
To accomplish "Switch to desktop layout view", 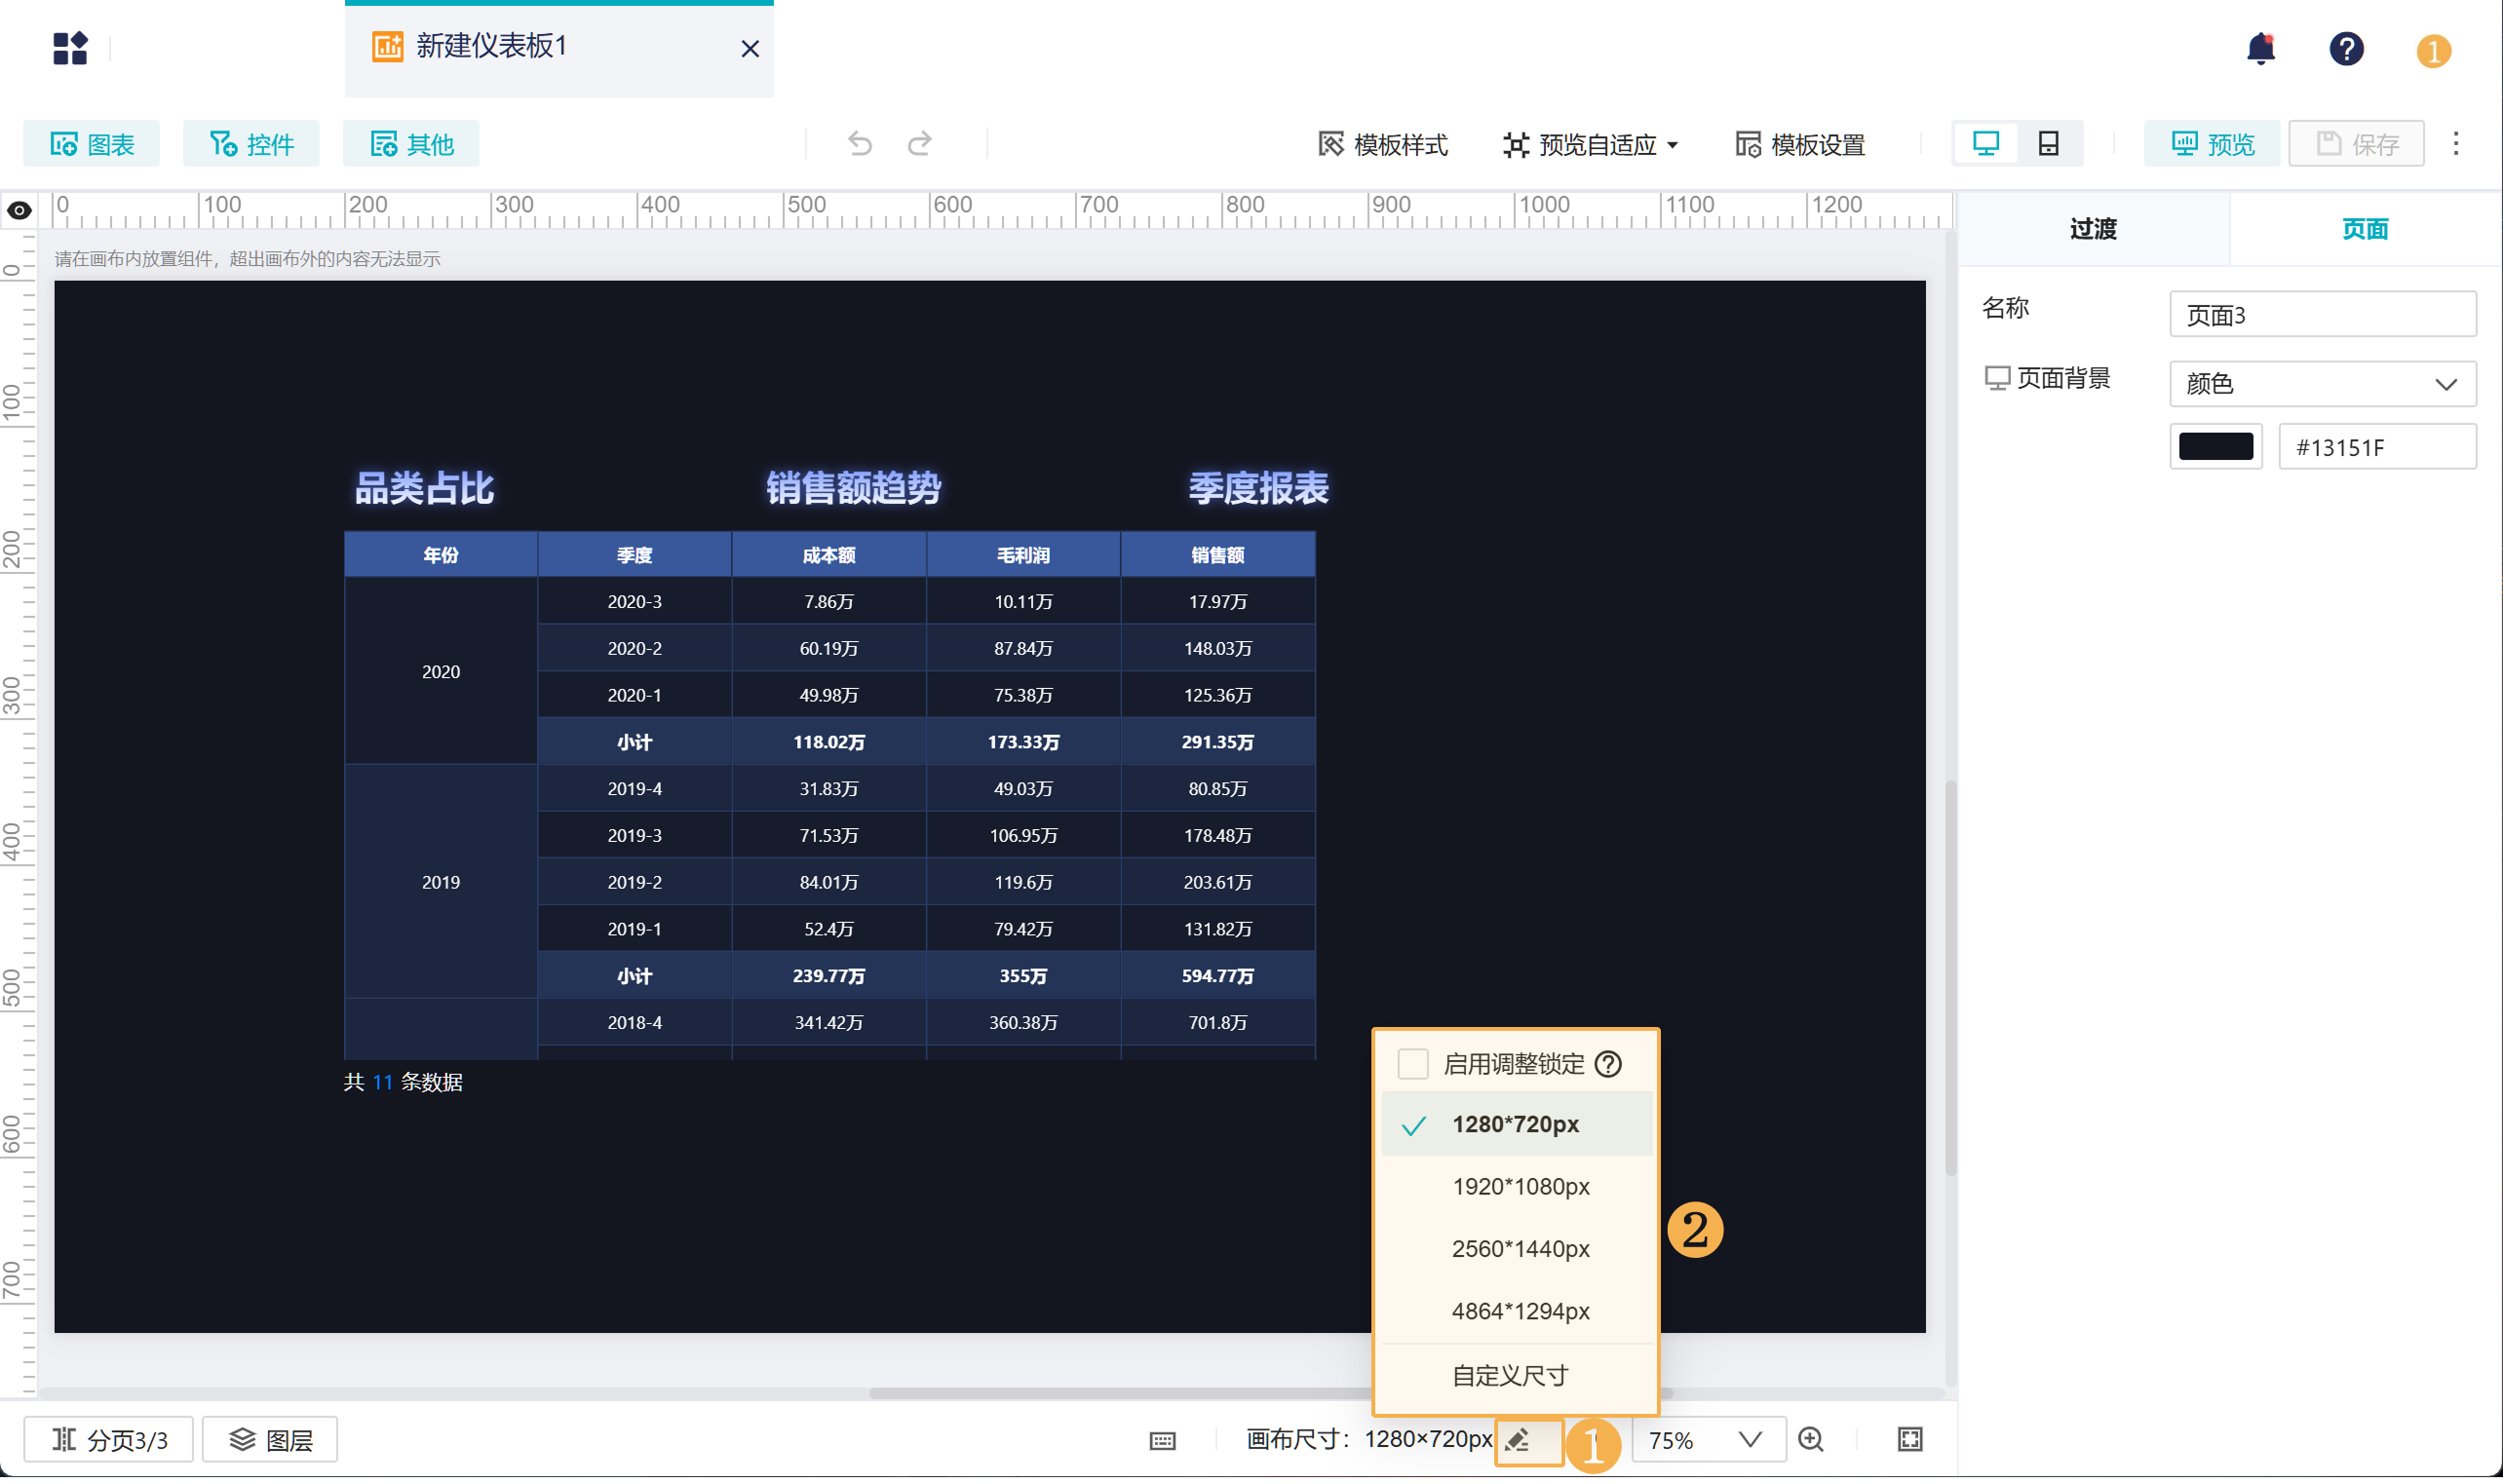I will pyautogui.click(x=1986, y=144).
